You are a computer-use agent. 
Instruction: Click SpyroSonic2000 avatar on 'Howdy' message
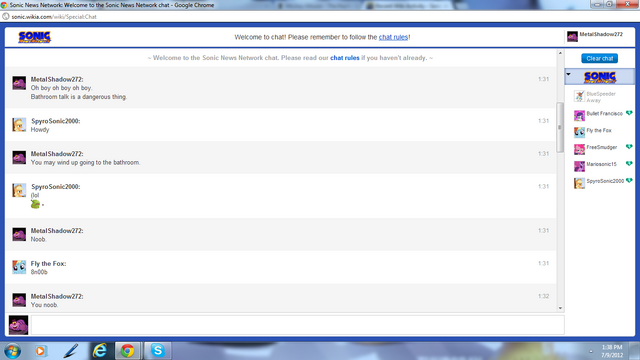[19, 124]
